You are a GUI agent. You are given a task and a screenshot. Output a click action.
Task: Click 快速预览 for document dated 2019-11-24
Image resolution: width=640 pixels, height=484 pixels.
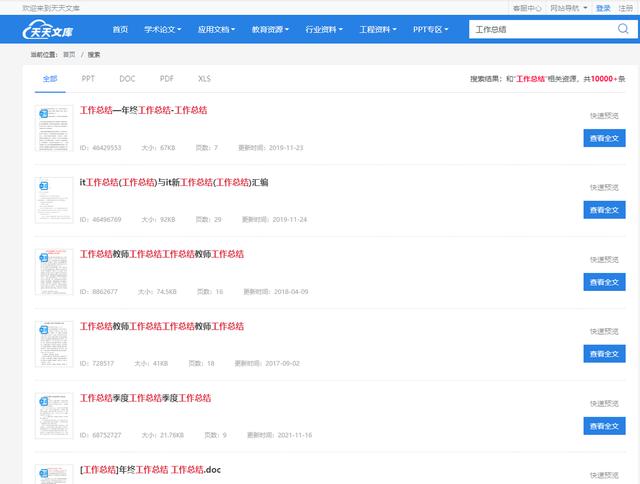[604, 188]
